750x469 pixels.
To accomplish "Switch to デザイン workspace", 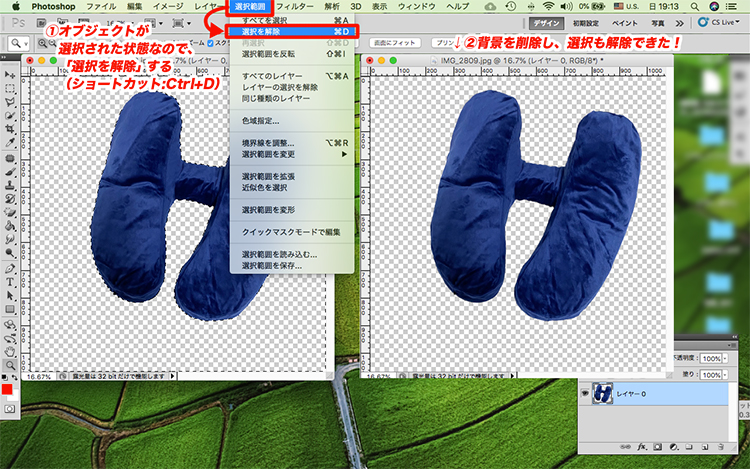I will point(546,23).
